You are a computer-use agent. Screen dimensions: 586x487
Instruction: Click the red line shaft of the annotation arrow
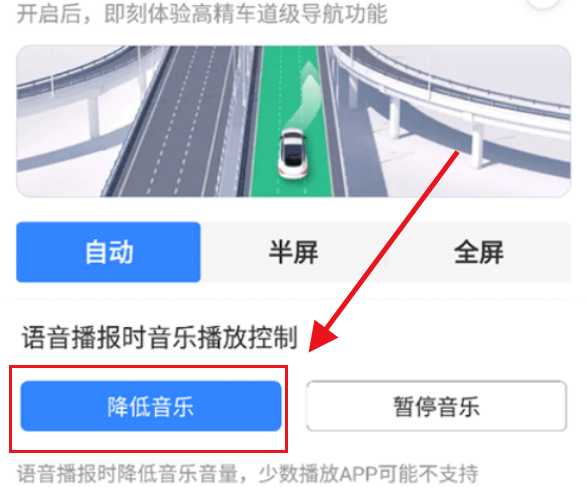pyautogui.click(x=392, y=239)
